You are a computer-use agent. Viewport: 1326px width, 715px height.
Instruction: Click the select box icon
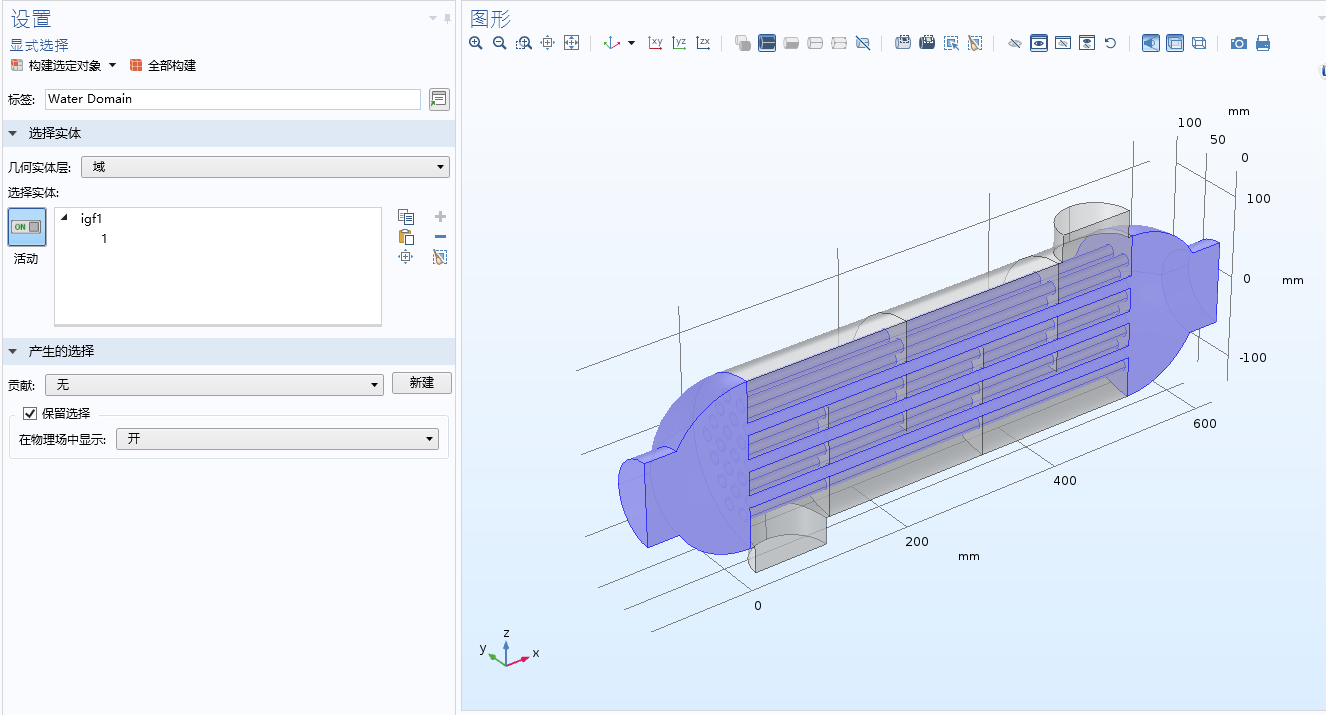point(903,43)
